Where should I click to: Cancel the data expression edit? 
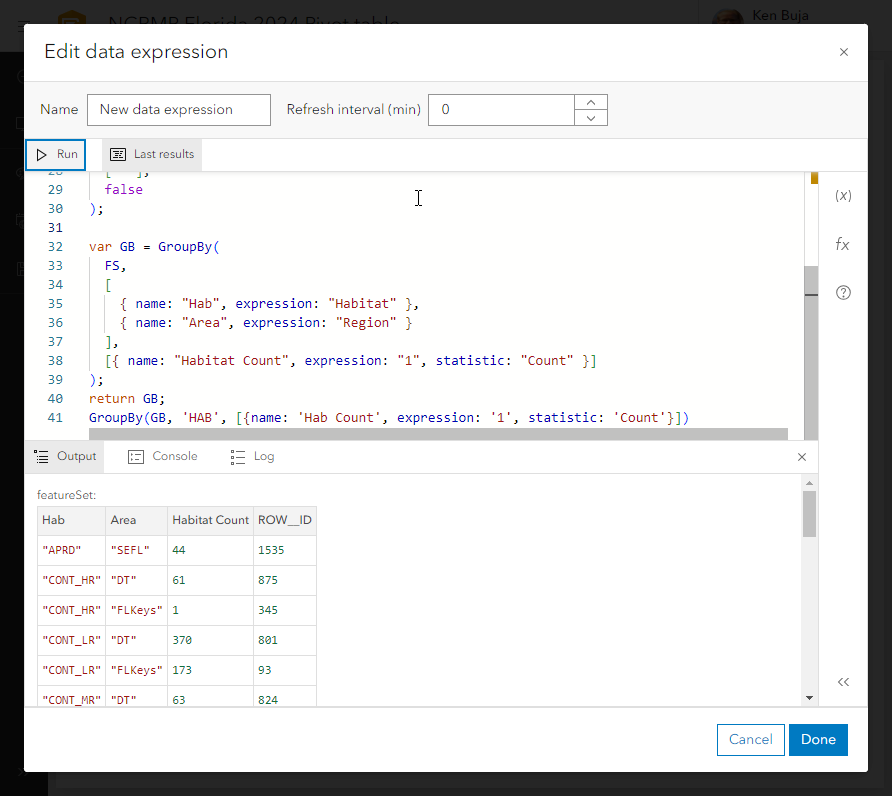pos(750,739)
